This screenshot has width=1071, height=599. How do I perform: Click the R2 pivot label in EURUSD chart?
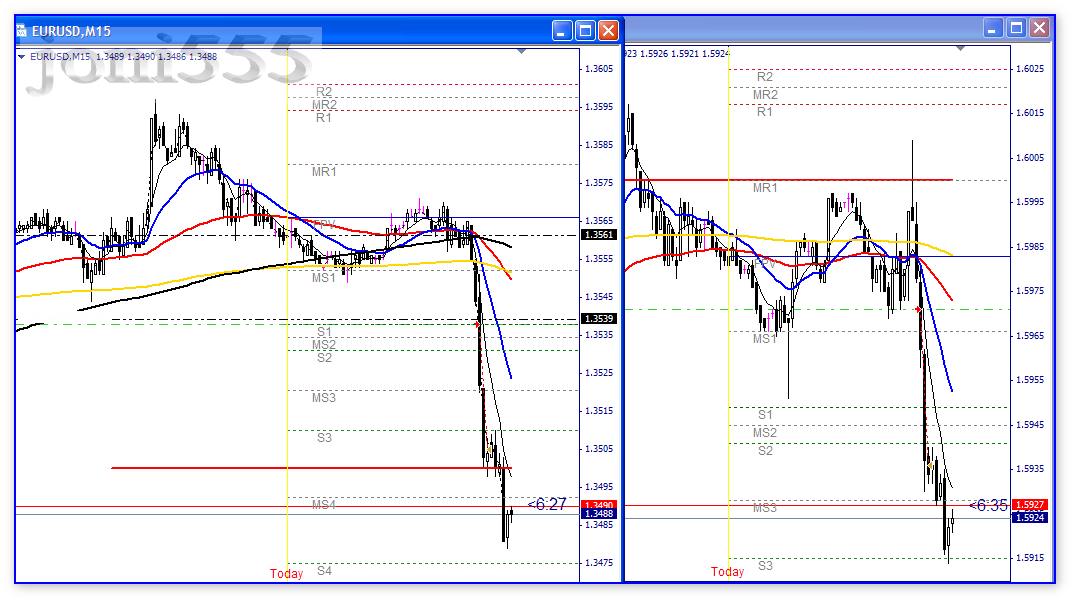click(x=324, y=92)
